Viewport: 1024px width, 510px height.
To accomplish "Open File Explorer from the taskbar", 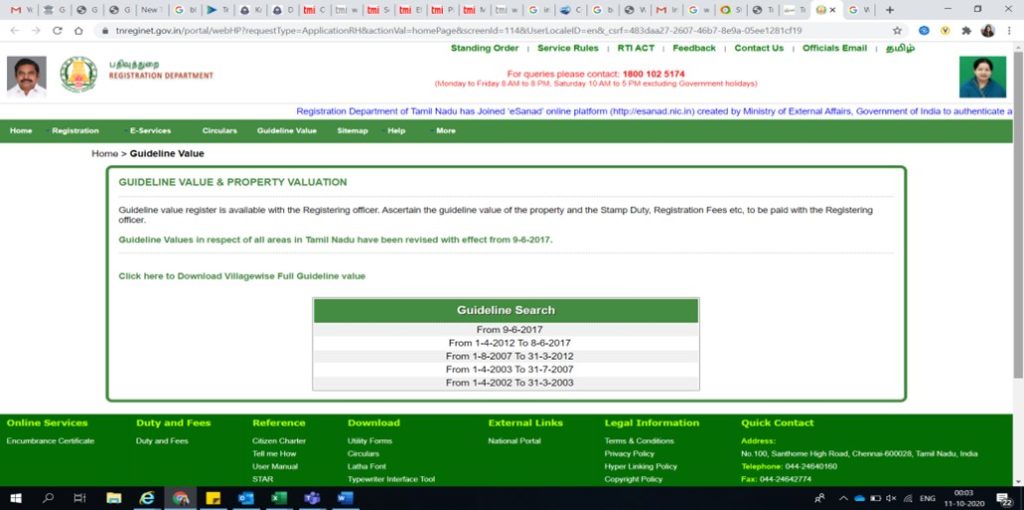I will (113, 498).
